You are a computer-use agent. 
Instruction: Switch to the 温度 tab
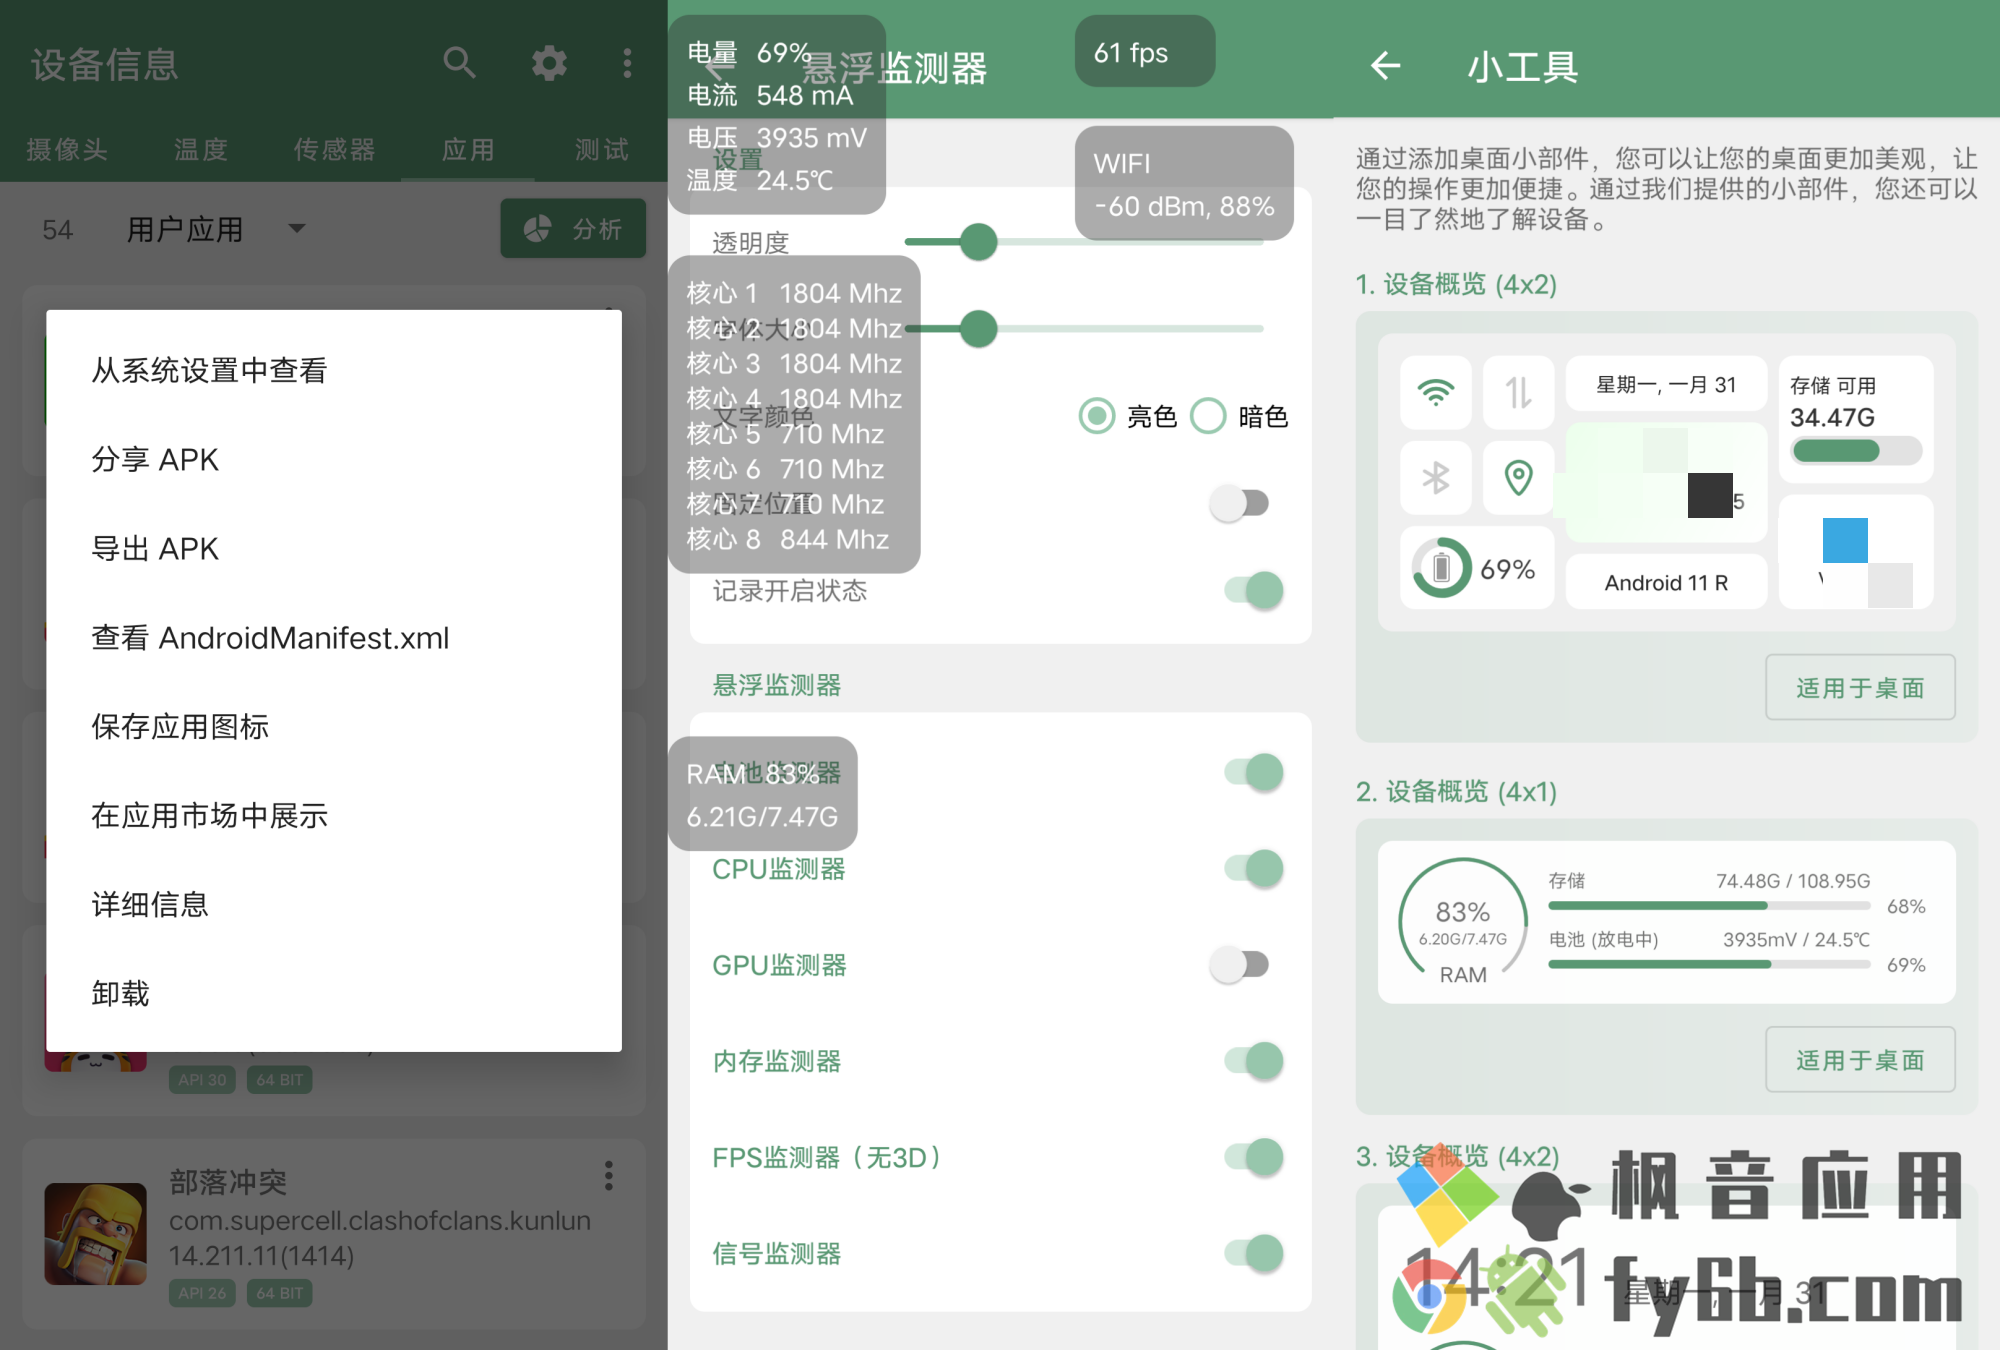(x=201, y=149)
